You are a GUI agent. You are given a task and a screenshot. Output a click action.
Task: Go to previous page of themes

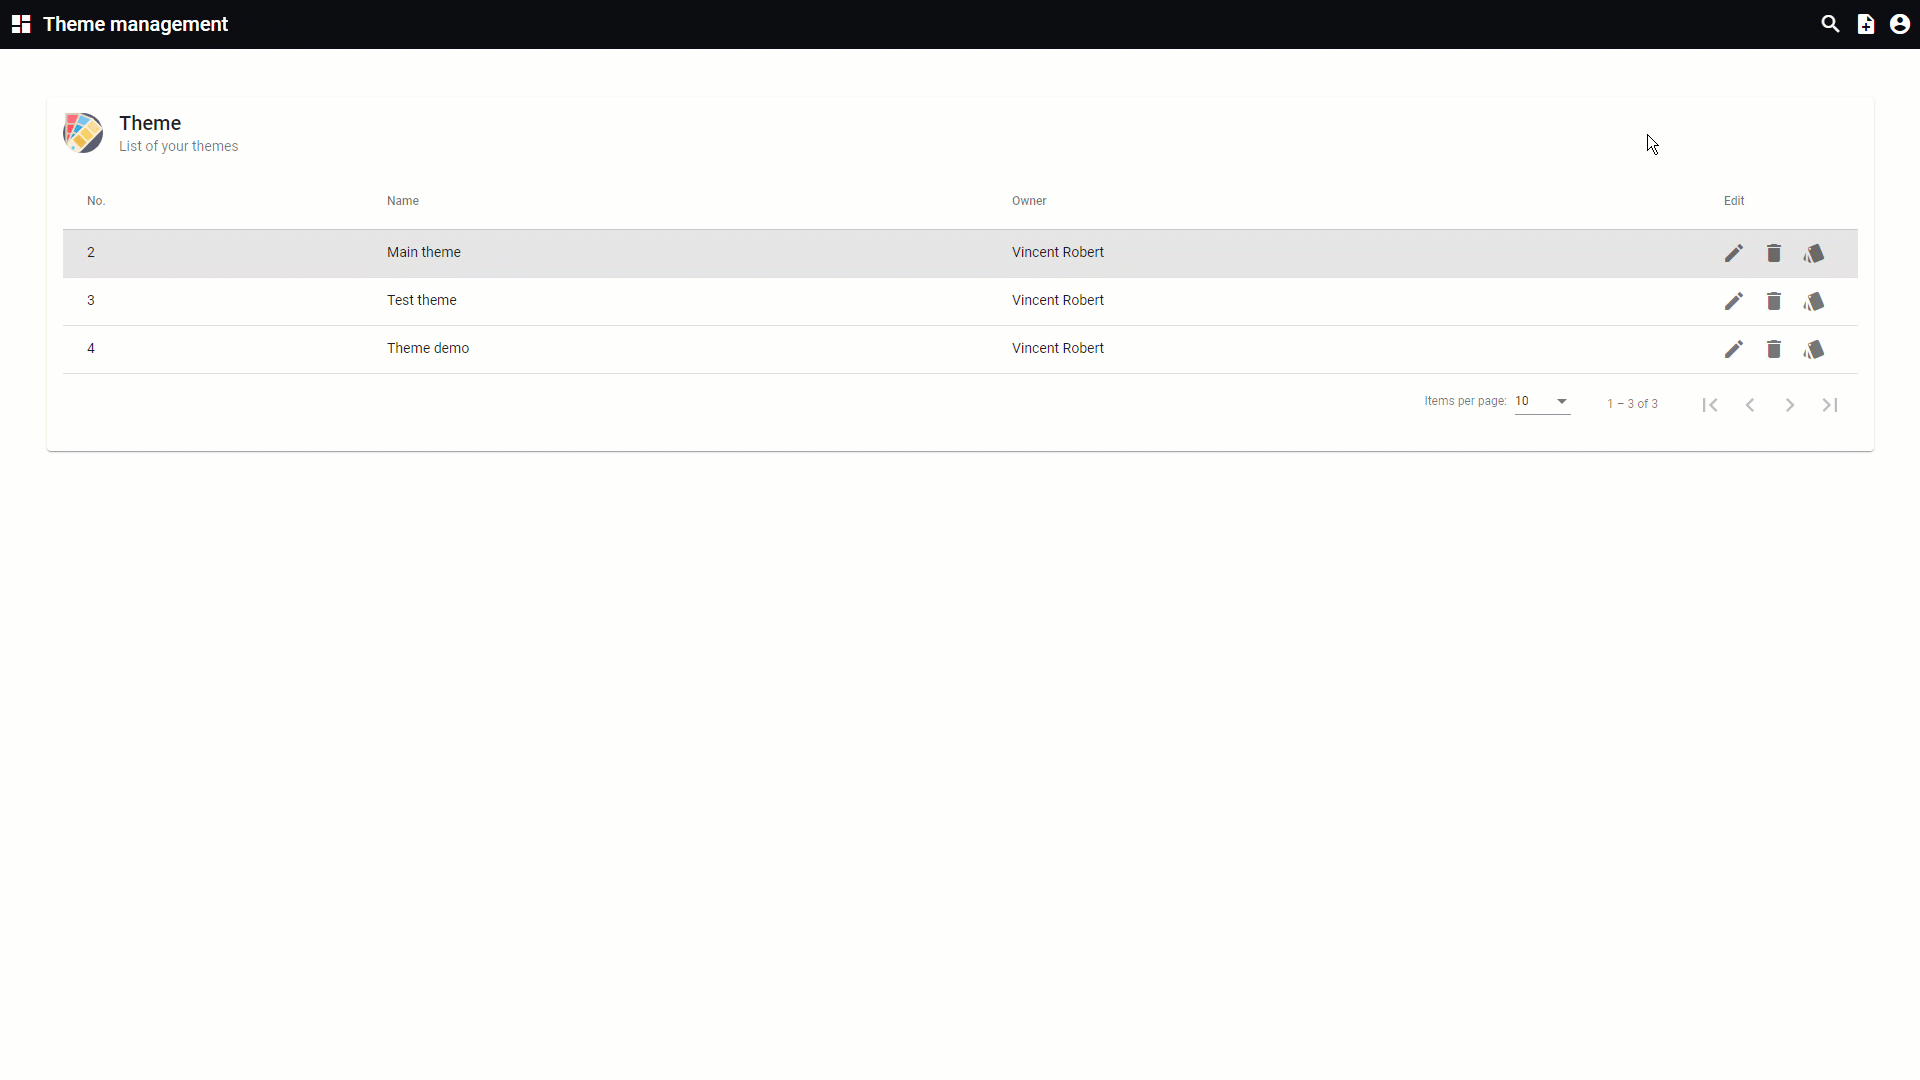coord(1750,405)
